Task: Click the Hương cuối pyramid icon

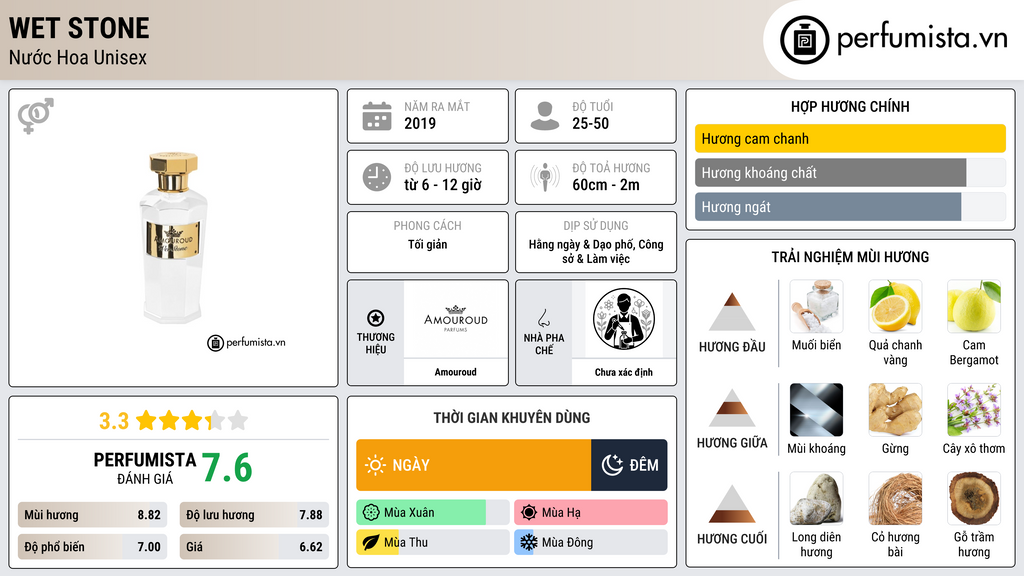Action: point(732,504)
